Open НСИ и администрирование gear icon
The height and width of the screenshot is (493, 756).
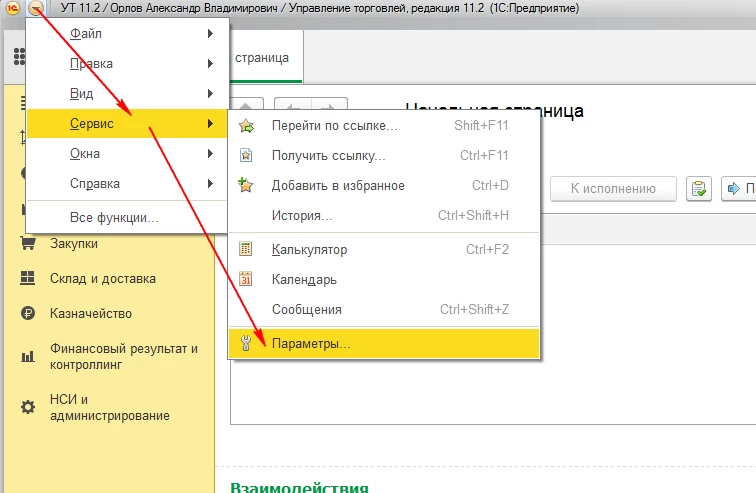tap(28, 406)
